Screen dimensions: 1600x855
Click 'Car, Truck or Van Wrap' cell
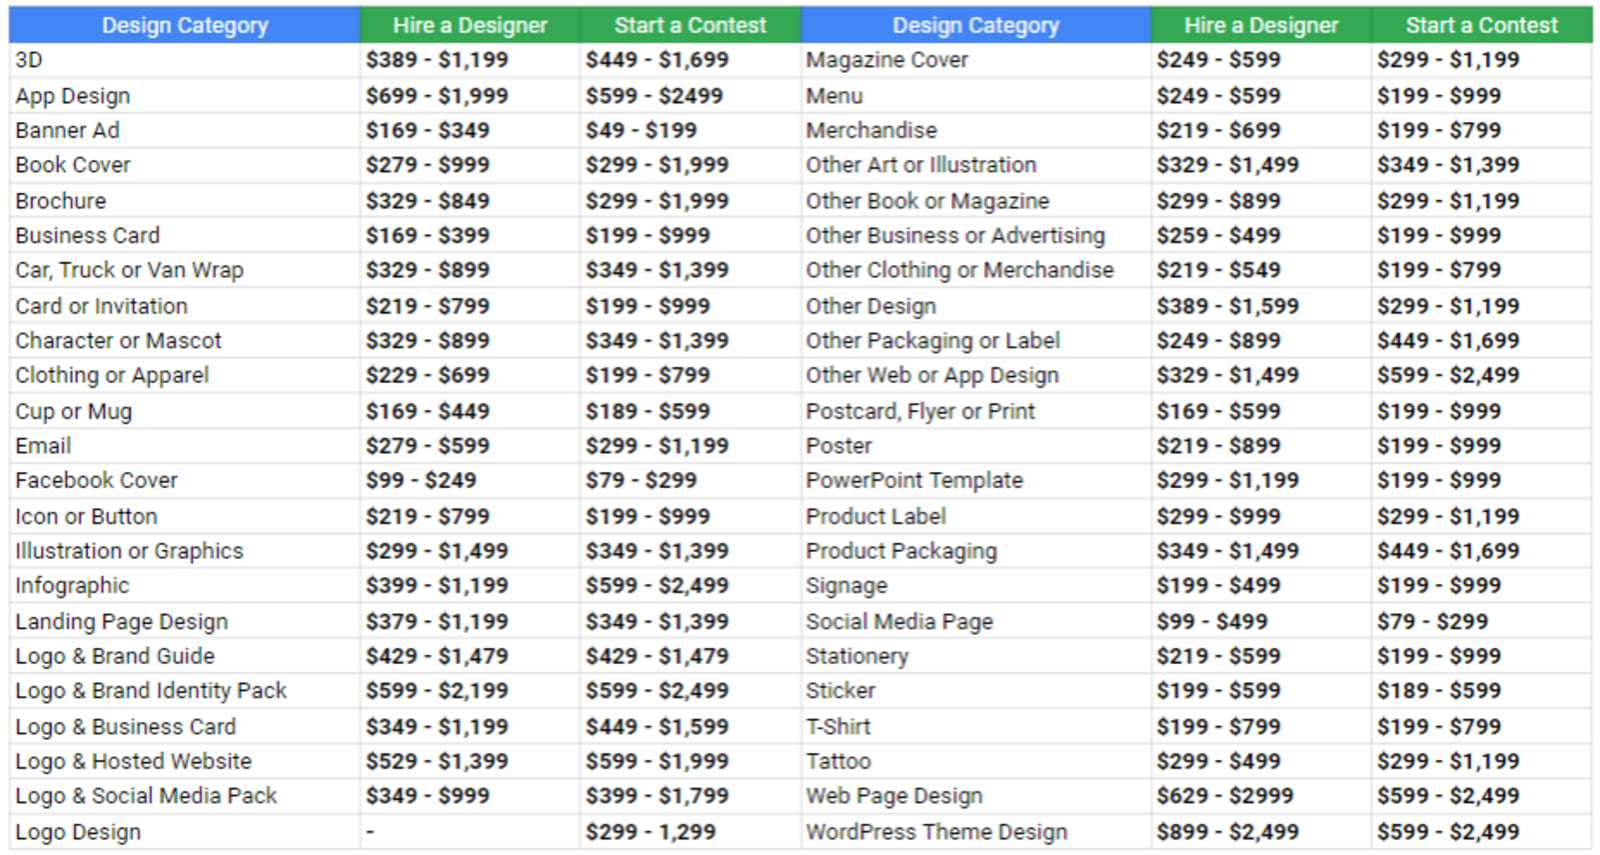coord(185,270)
